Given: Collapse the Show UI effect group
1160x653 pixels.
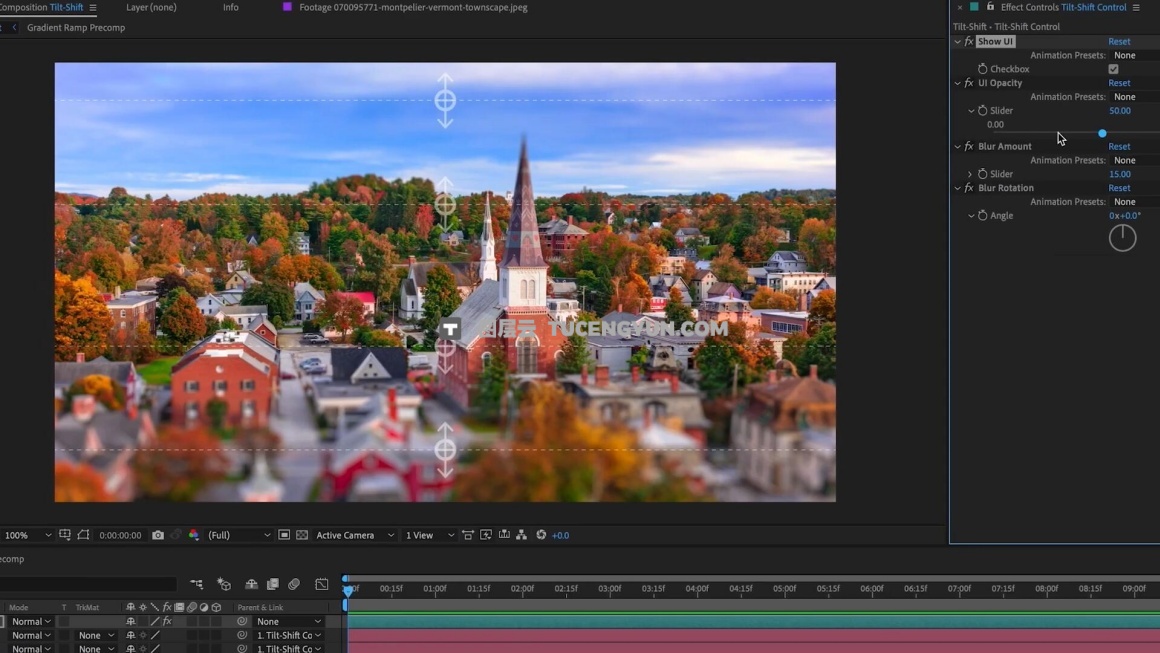Looking at the screenshot, I should click(957, 41).
